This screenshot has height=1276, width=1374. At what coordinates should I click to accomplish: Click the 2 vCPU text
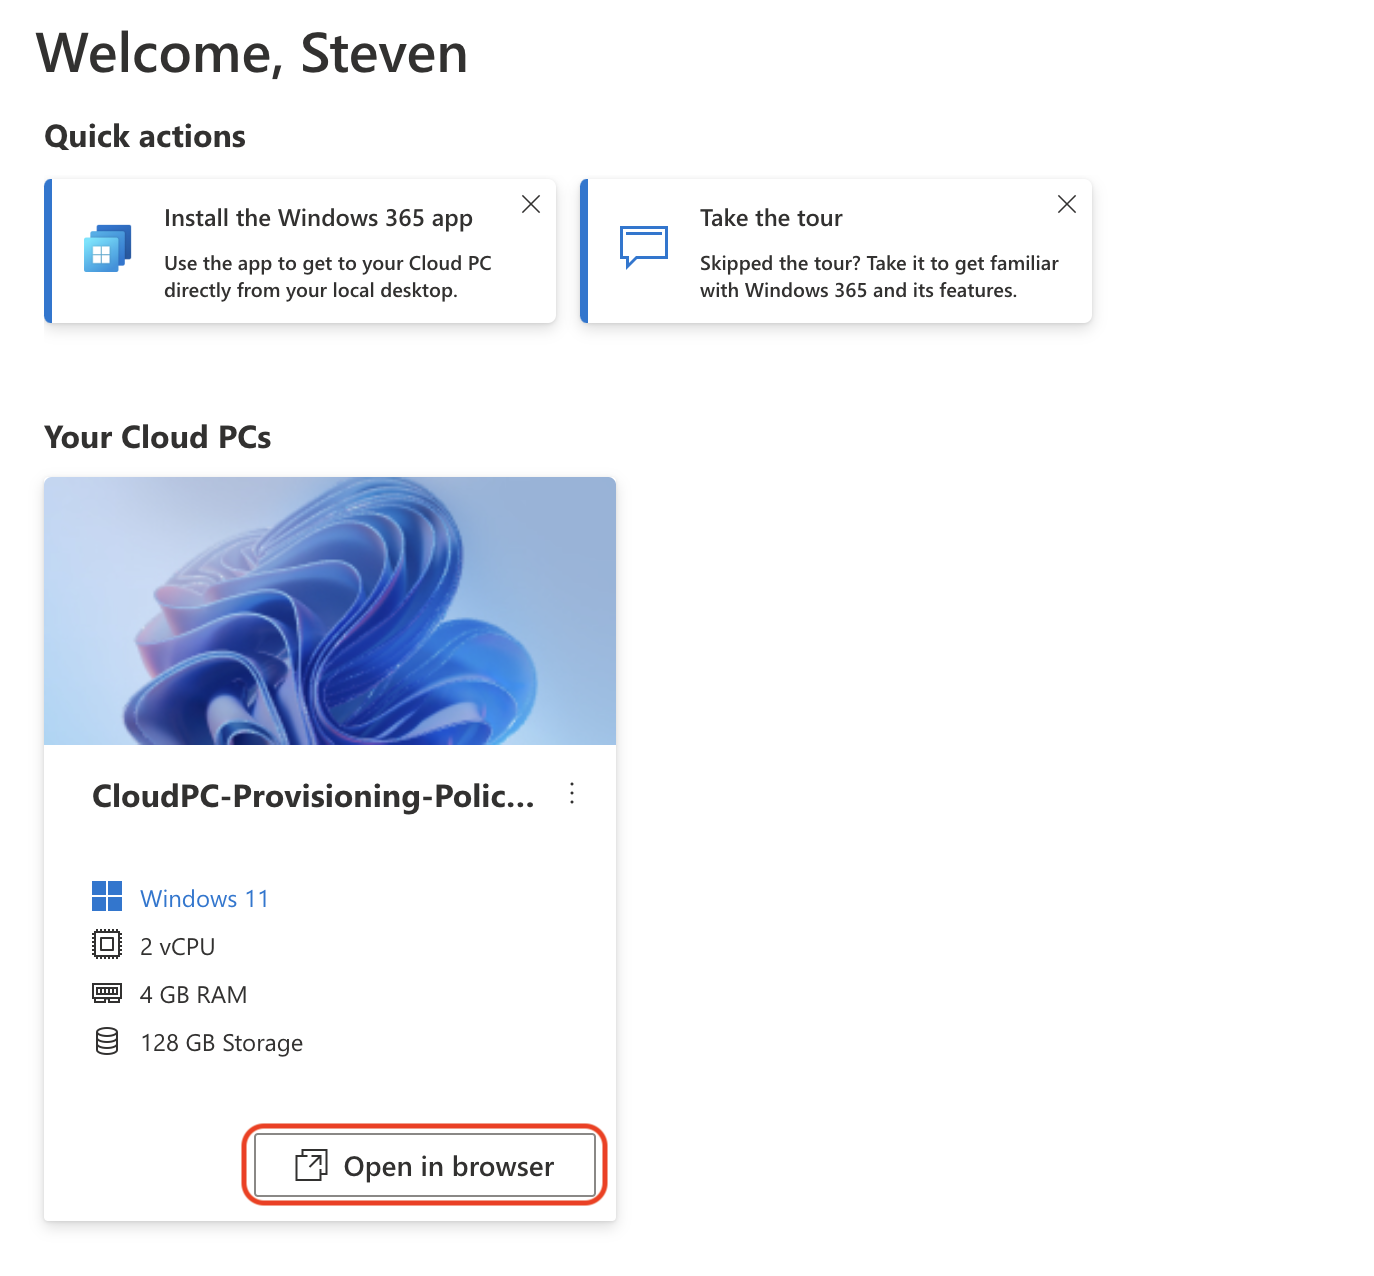178,946
